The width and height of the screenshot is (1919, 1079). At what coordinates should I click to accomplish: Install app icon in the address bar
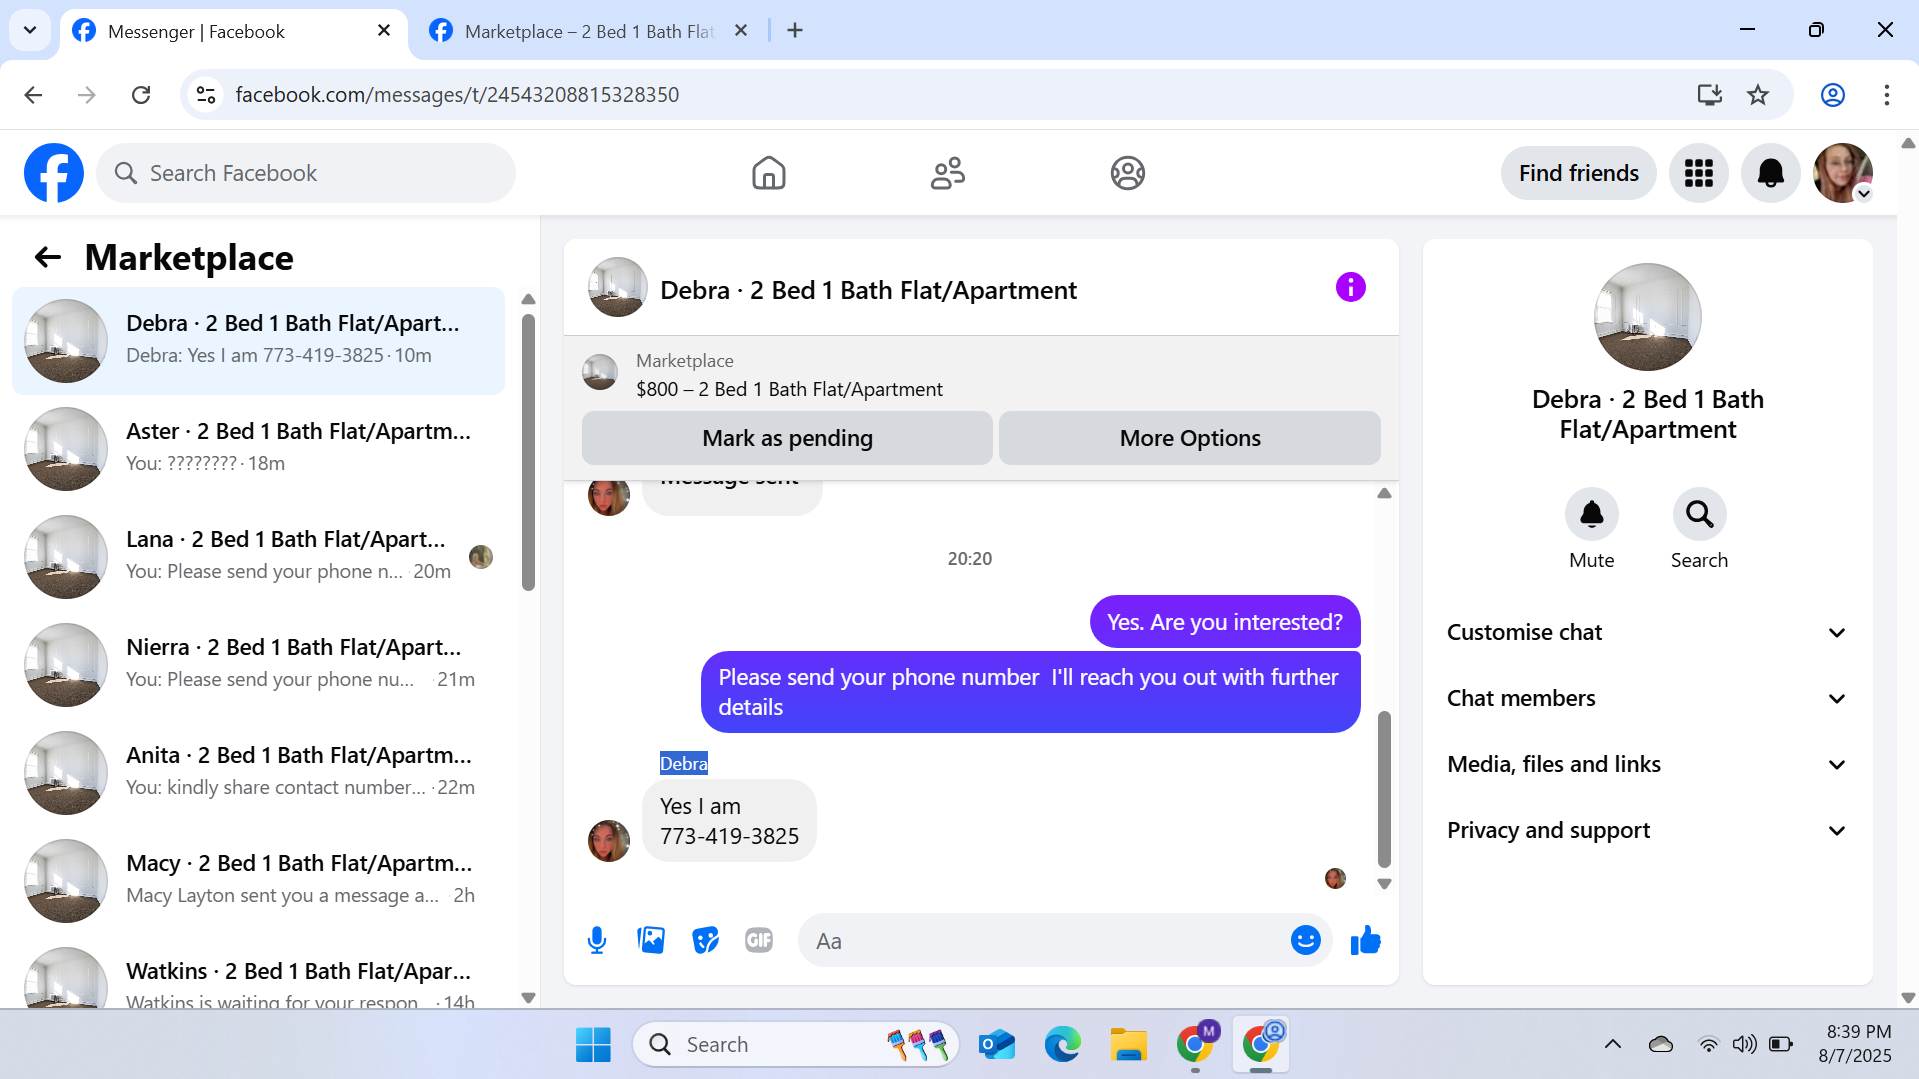pyautogui.click(x=1709, y=95)
